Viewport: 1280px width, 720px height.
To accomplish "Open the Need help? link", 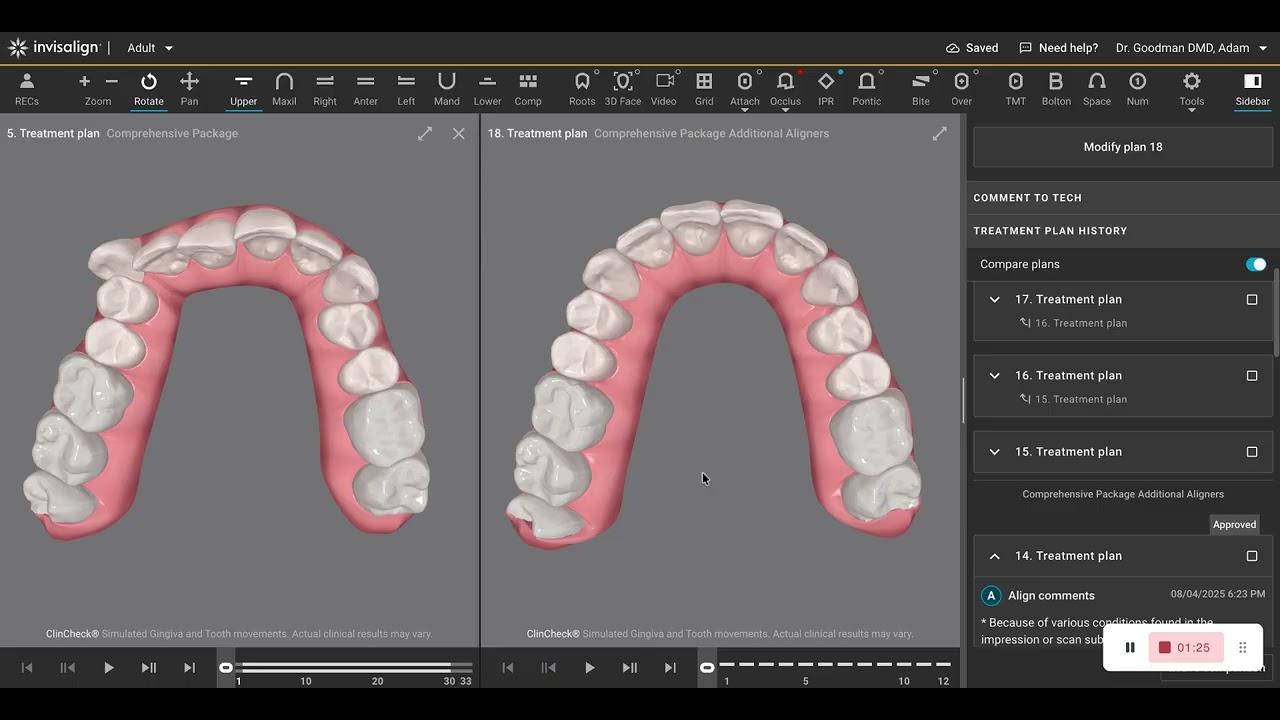I will coord(1058,48).
